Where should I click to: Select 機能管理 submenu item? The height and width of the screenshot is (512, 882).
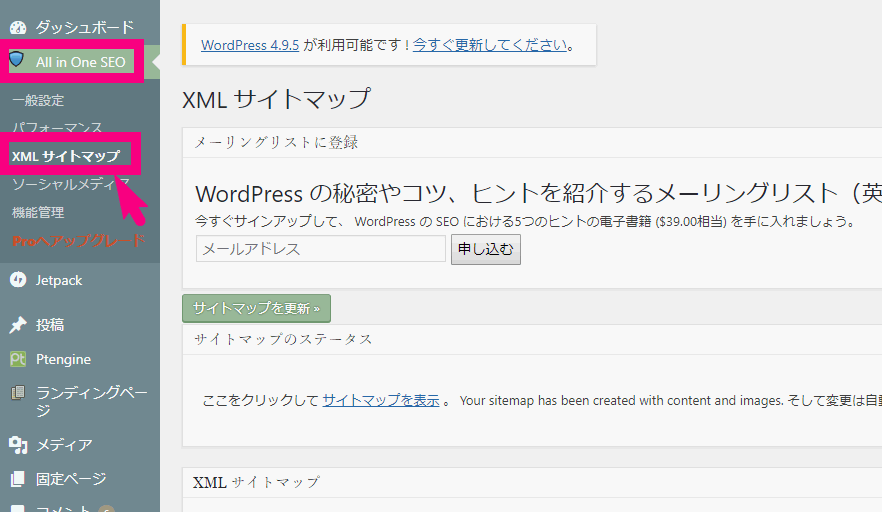[38, 212]
